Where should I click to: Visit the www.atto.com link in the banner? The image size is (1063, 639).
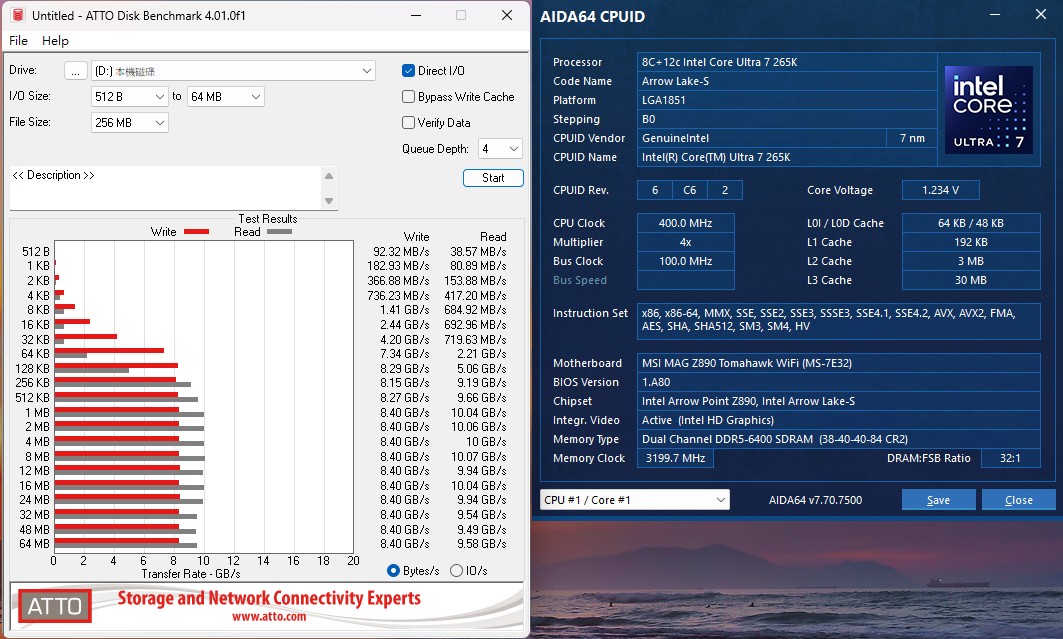(269, 617)
